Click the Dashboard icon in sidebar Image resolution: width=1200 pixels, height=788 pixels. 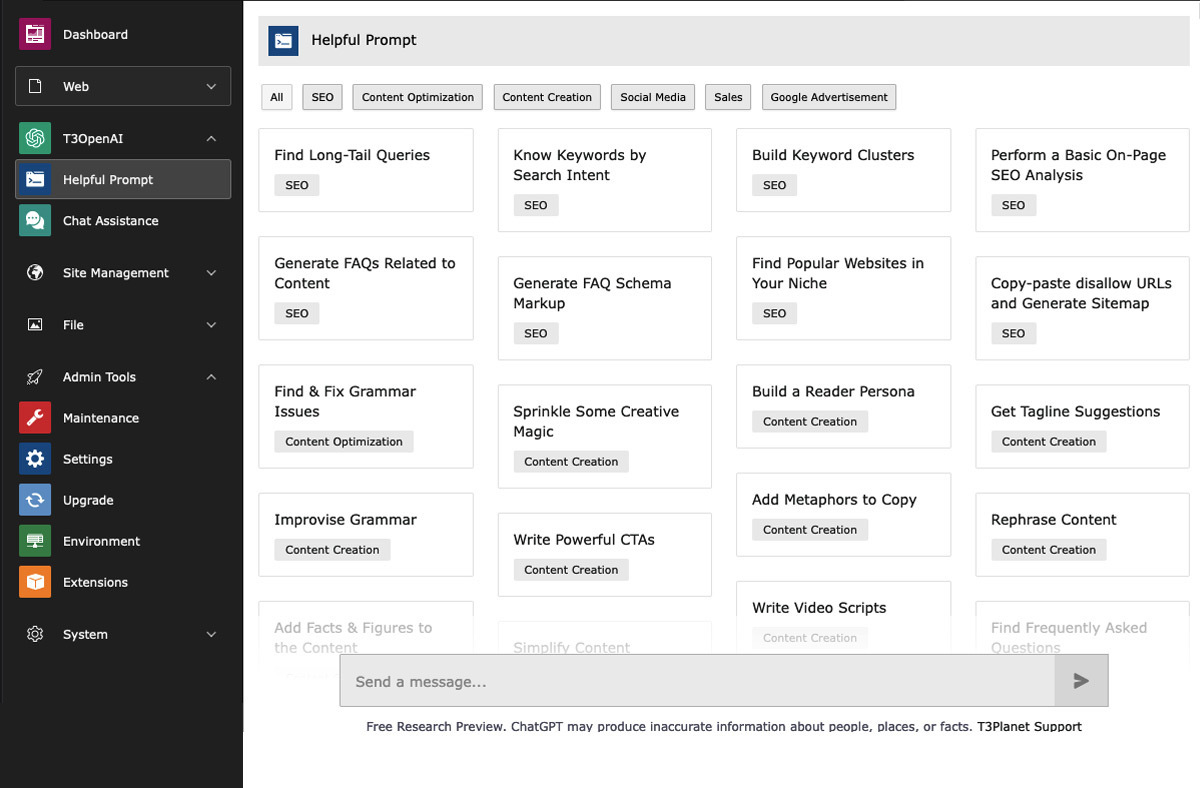pos(35,34)
